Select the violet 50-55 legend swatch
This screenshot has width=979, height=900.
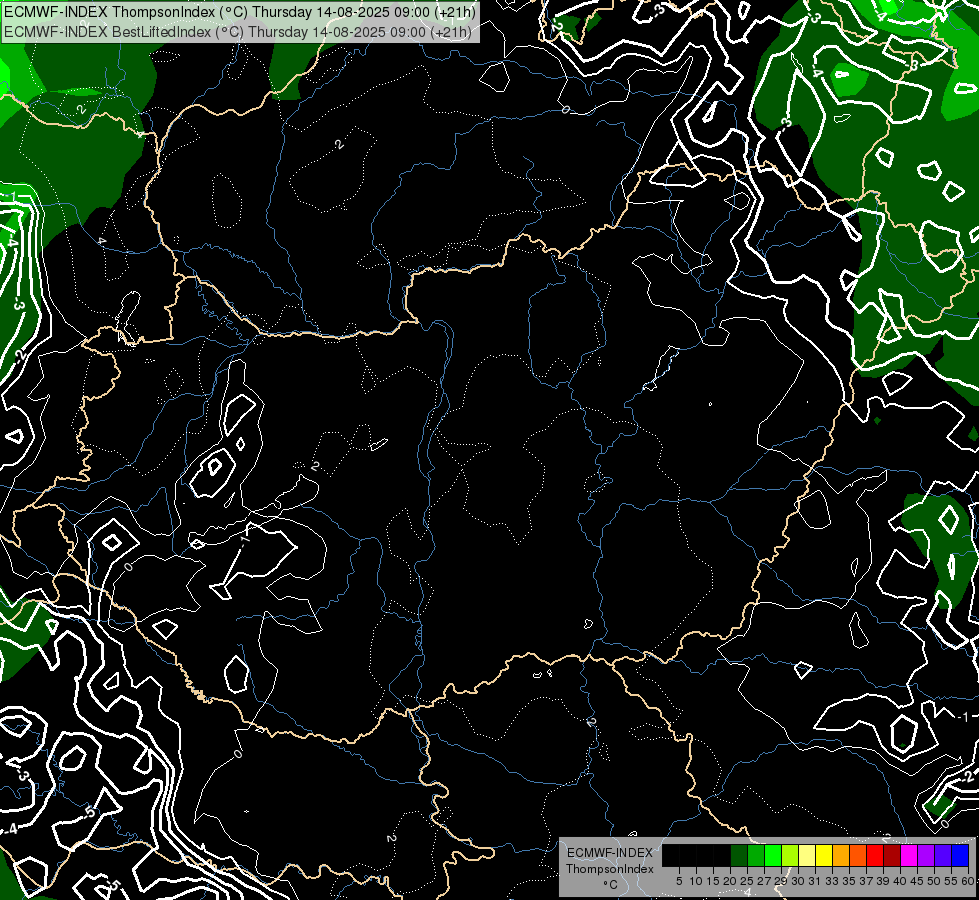click(943, 855)
